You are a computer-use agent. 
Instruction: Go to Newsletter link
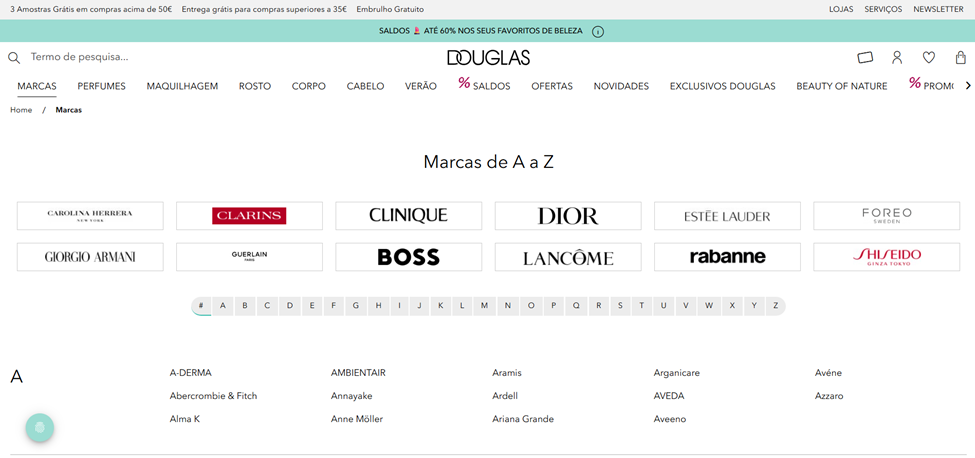pos(938,9)
